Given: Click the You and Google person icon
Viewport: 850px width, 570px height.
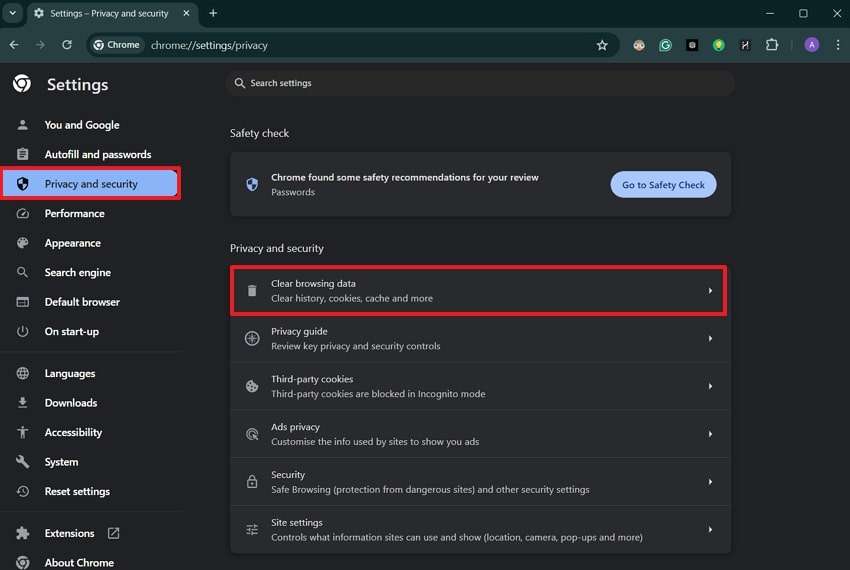Looking at the screenshot, I should click(22, 125).
